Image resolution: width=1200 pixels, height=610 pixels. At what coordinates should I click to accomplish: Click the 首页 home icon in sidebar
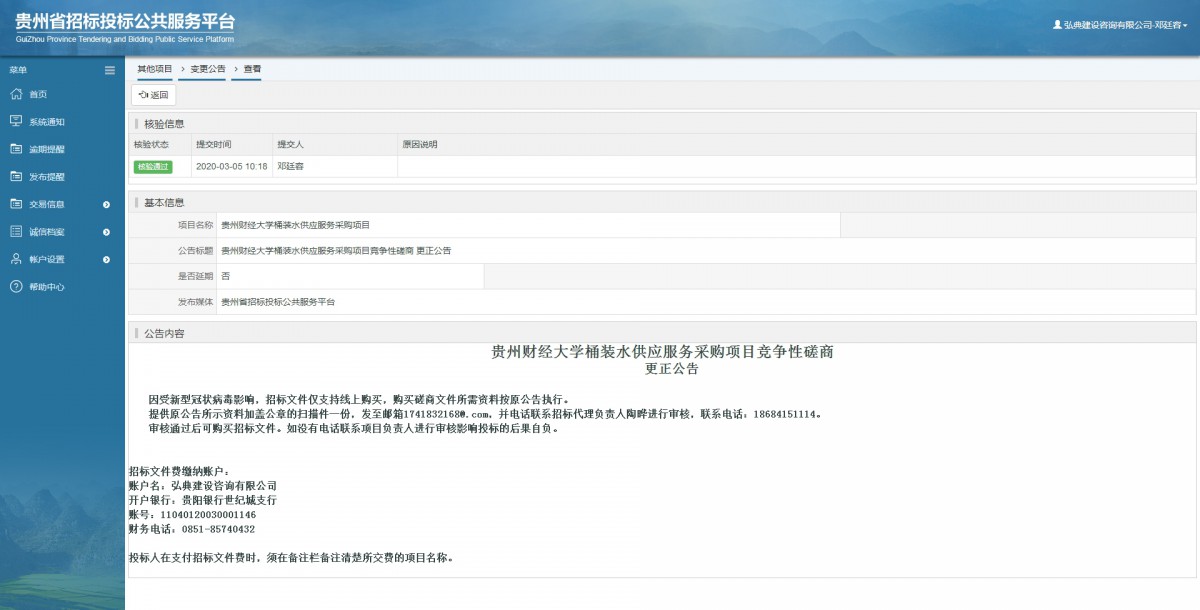point(15,94)
